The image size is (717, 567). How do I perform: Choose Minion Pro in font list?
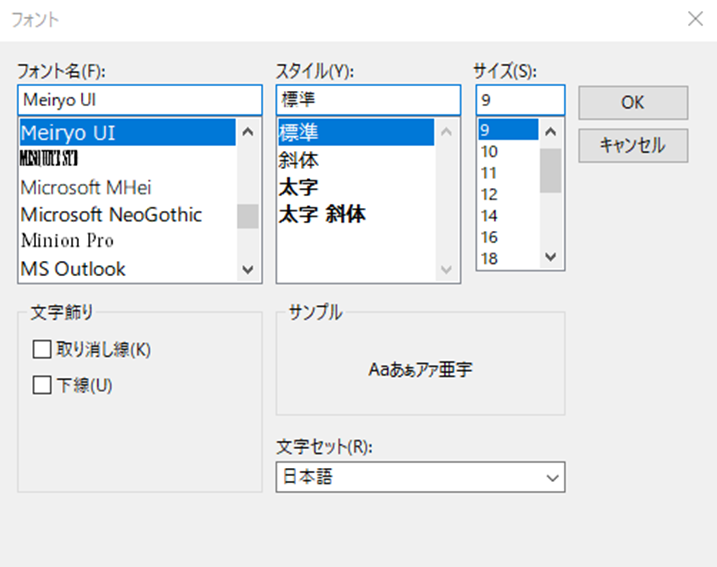coord(68,242)
